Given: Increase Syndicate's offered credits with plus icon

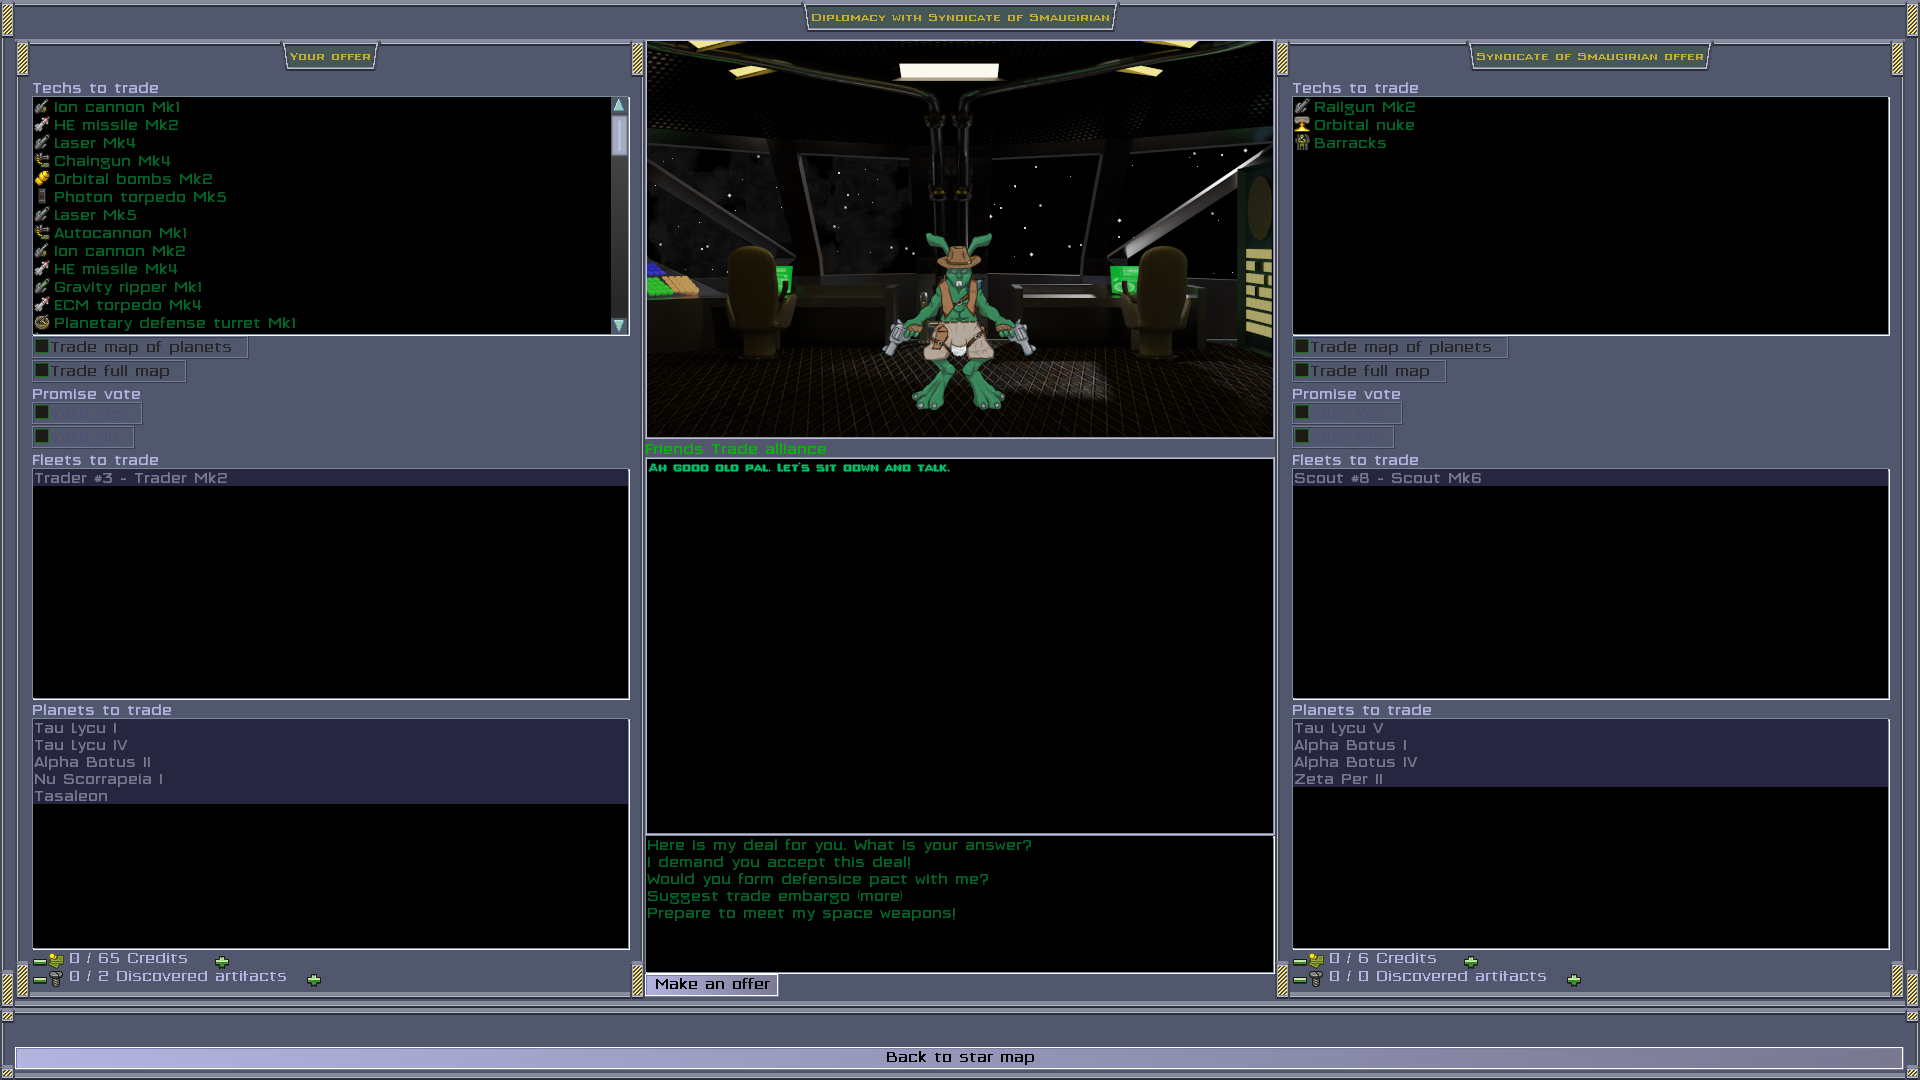Looking at the screenshot, I should (x=1471, y=961).
